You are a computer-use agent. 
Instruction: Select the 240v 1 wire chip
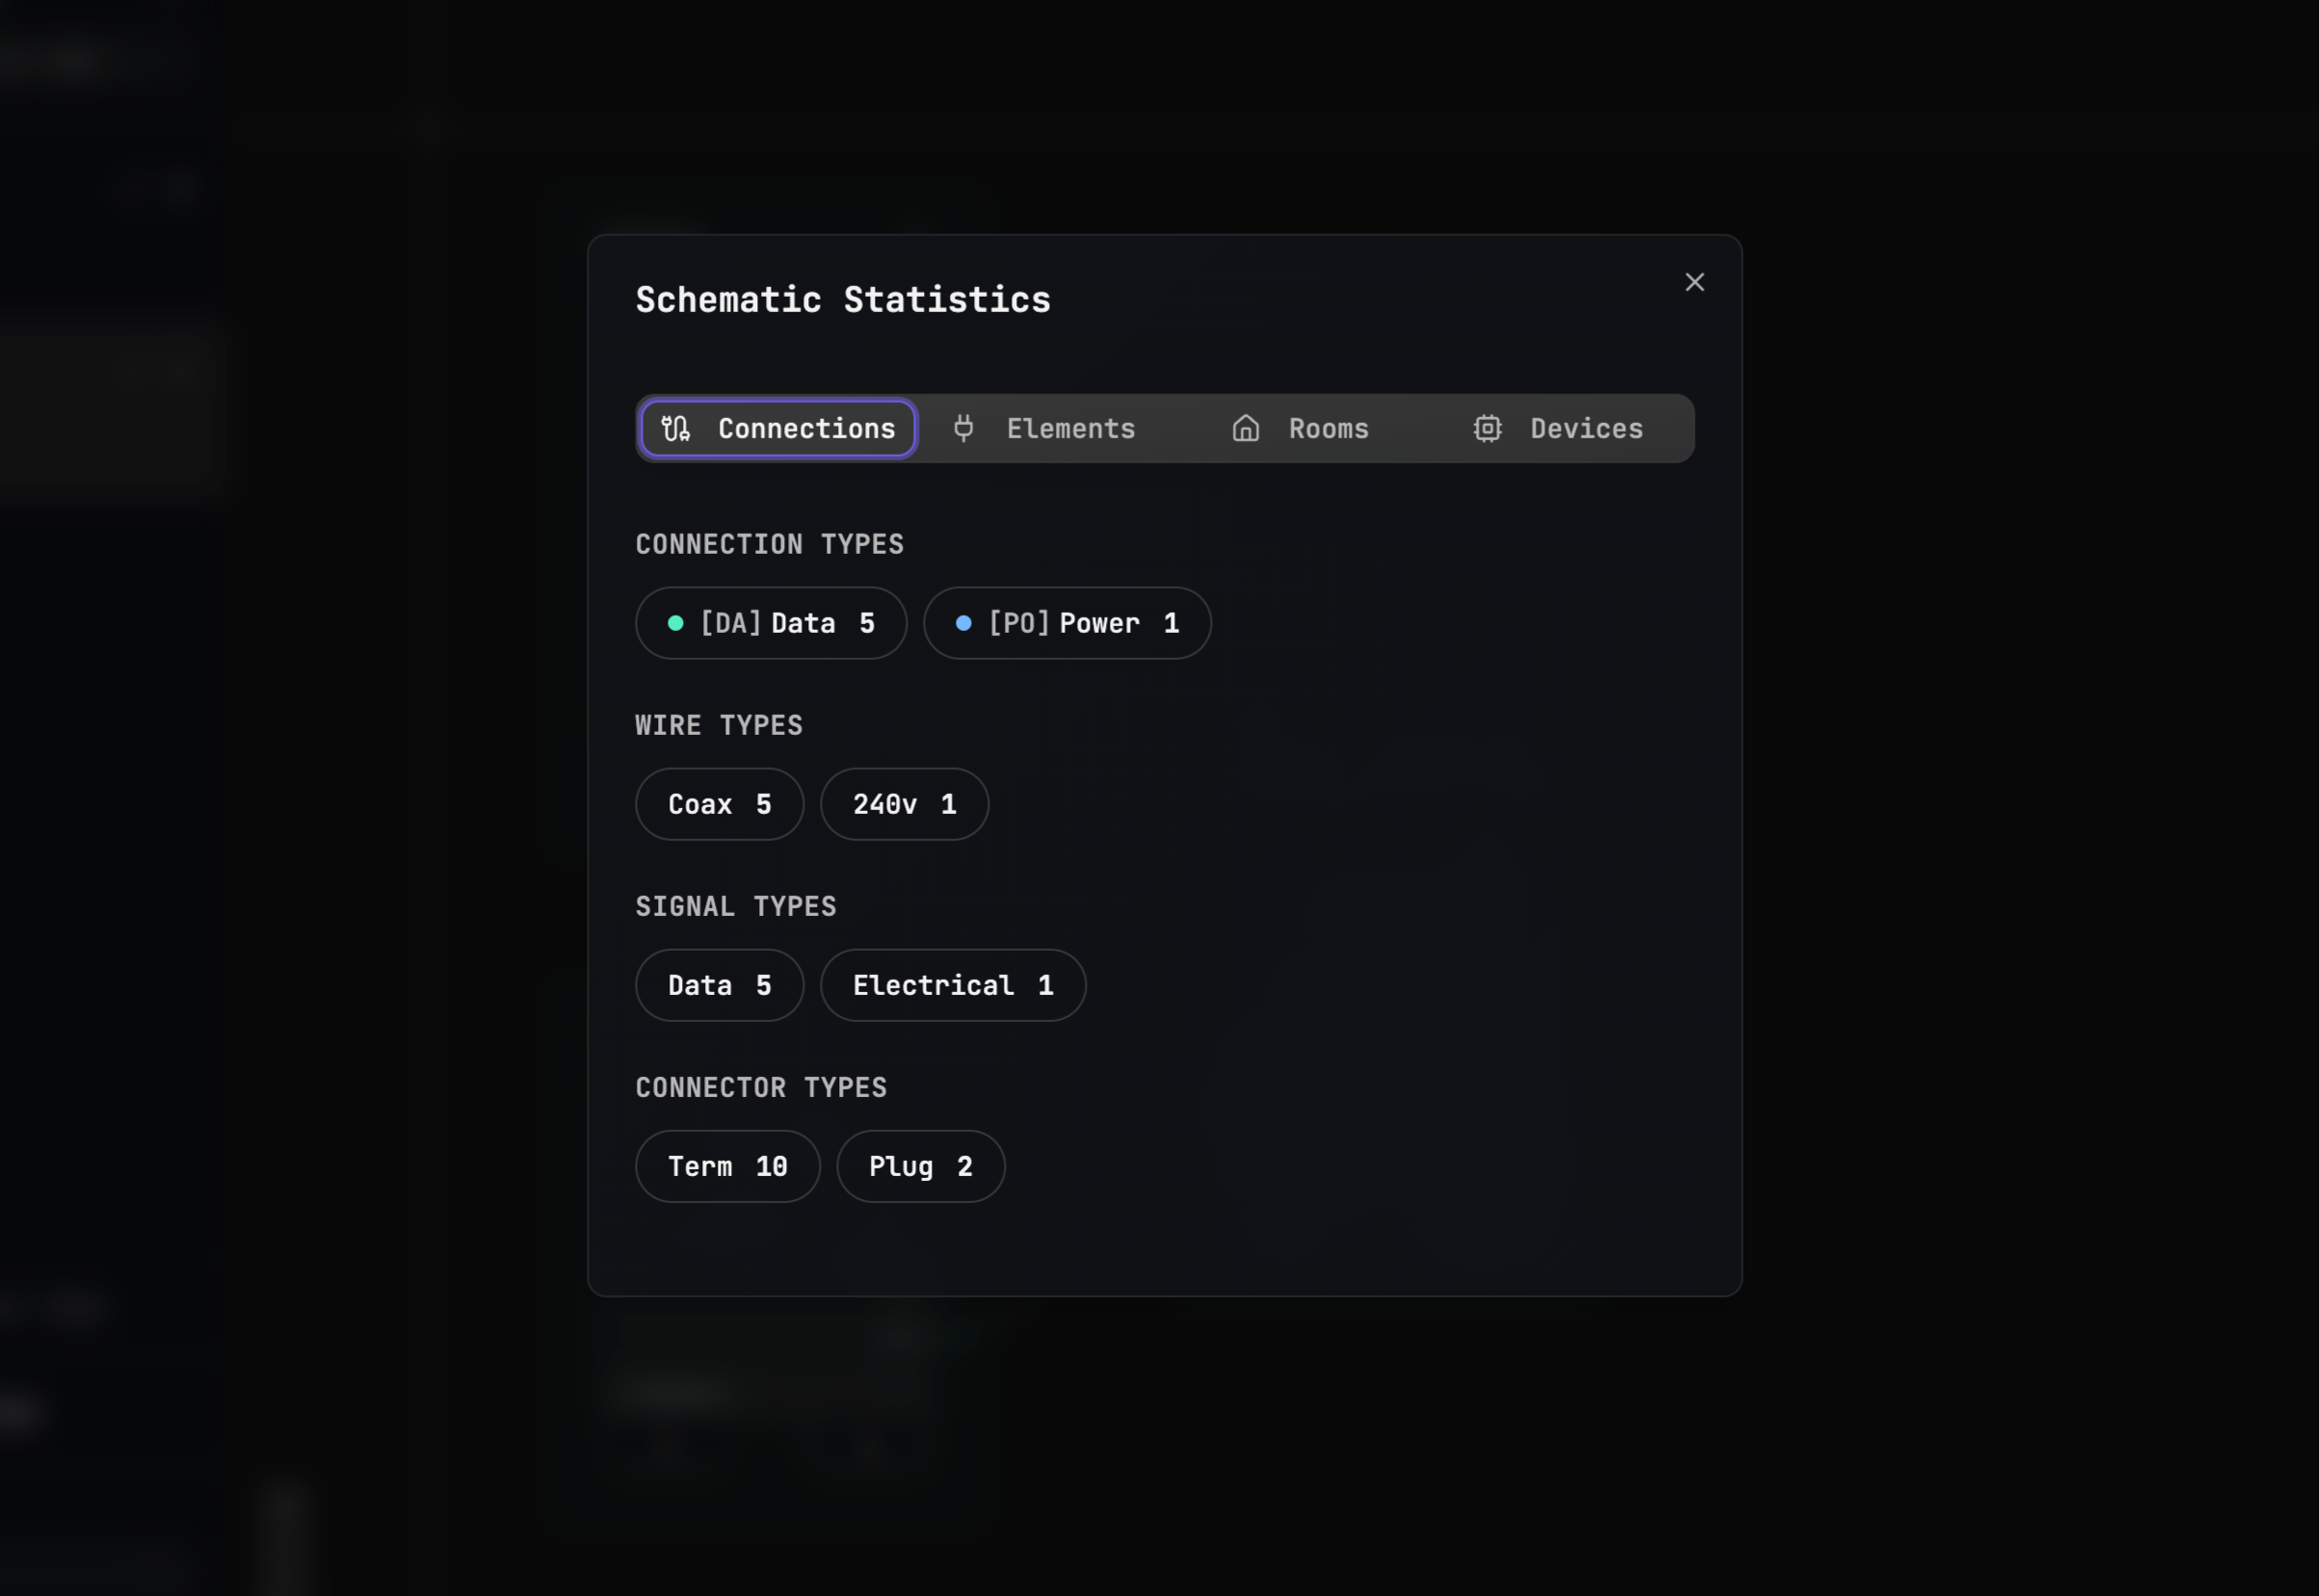904,805
